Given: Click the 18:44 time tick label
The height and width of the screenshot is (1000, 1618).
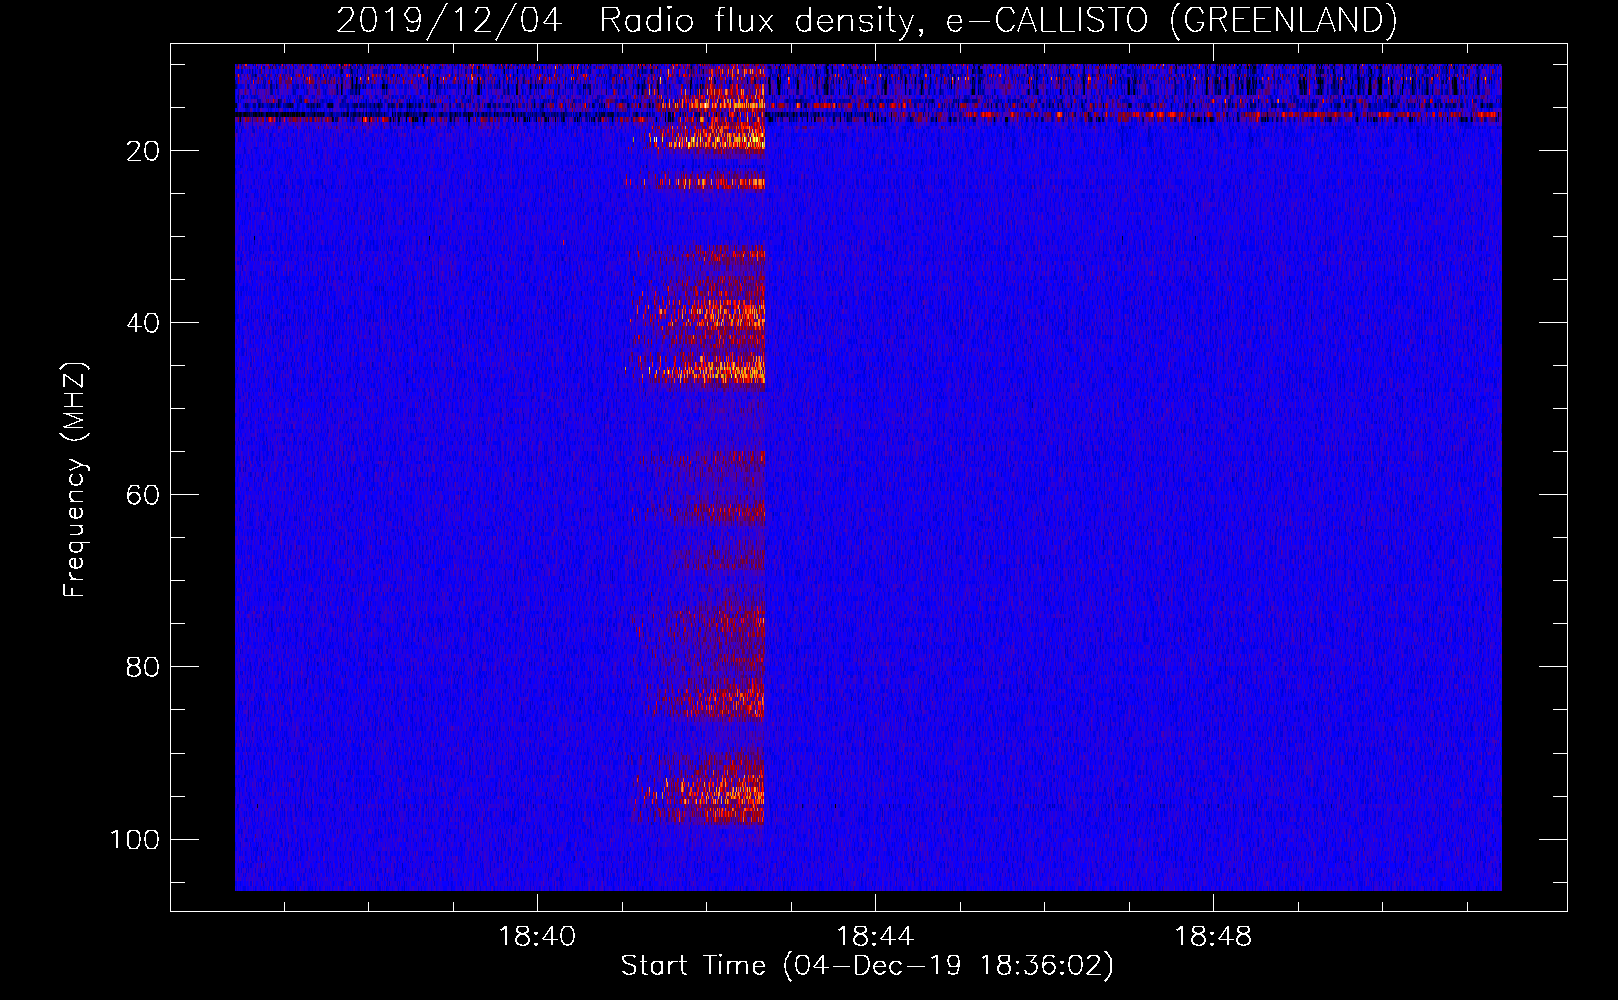Looking at the screenshot, I should tap(875, 937).
